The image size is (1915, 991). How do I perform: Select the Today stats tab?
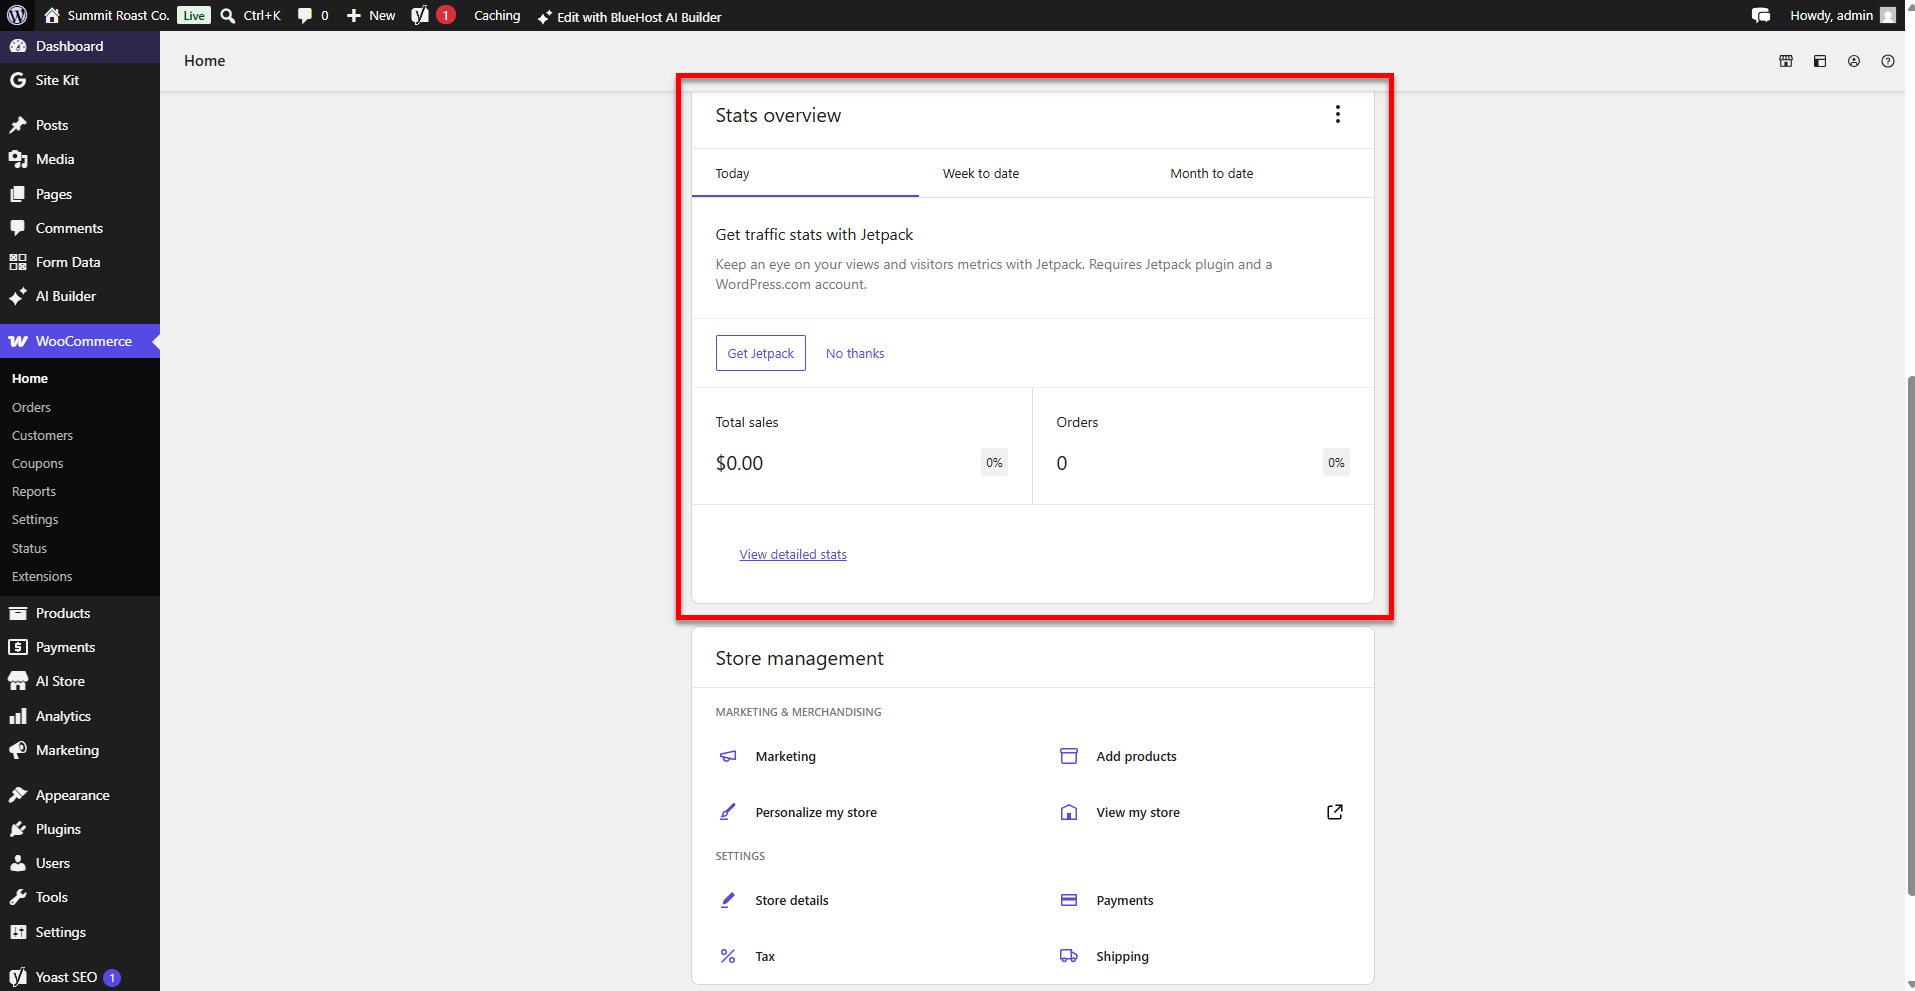point(805,173)
